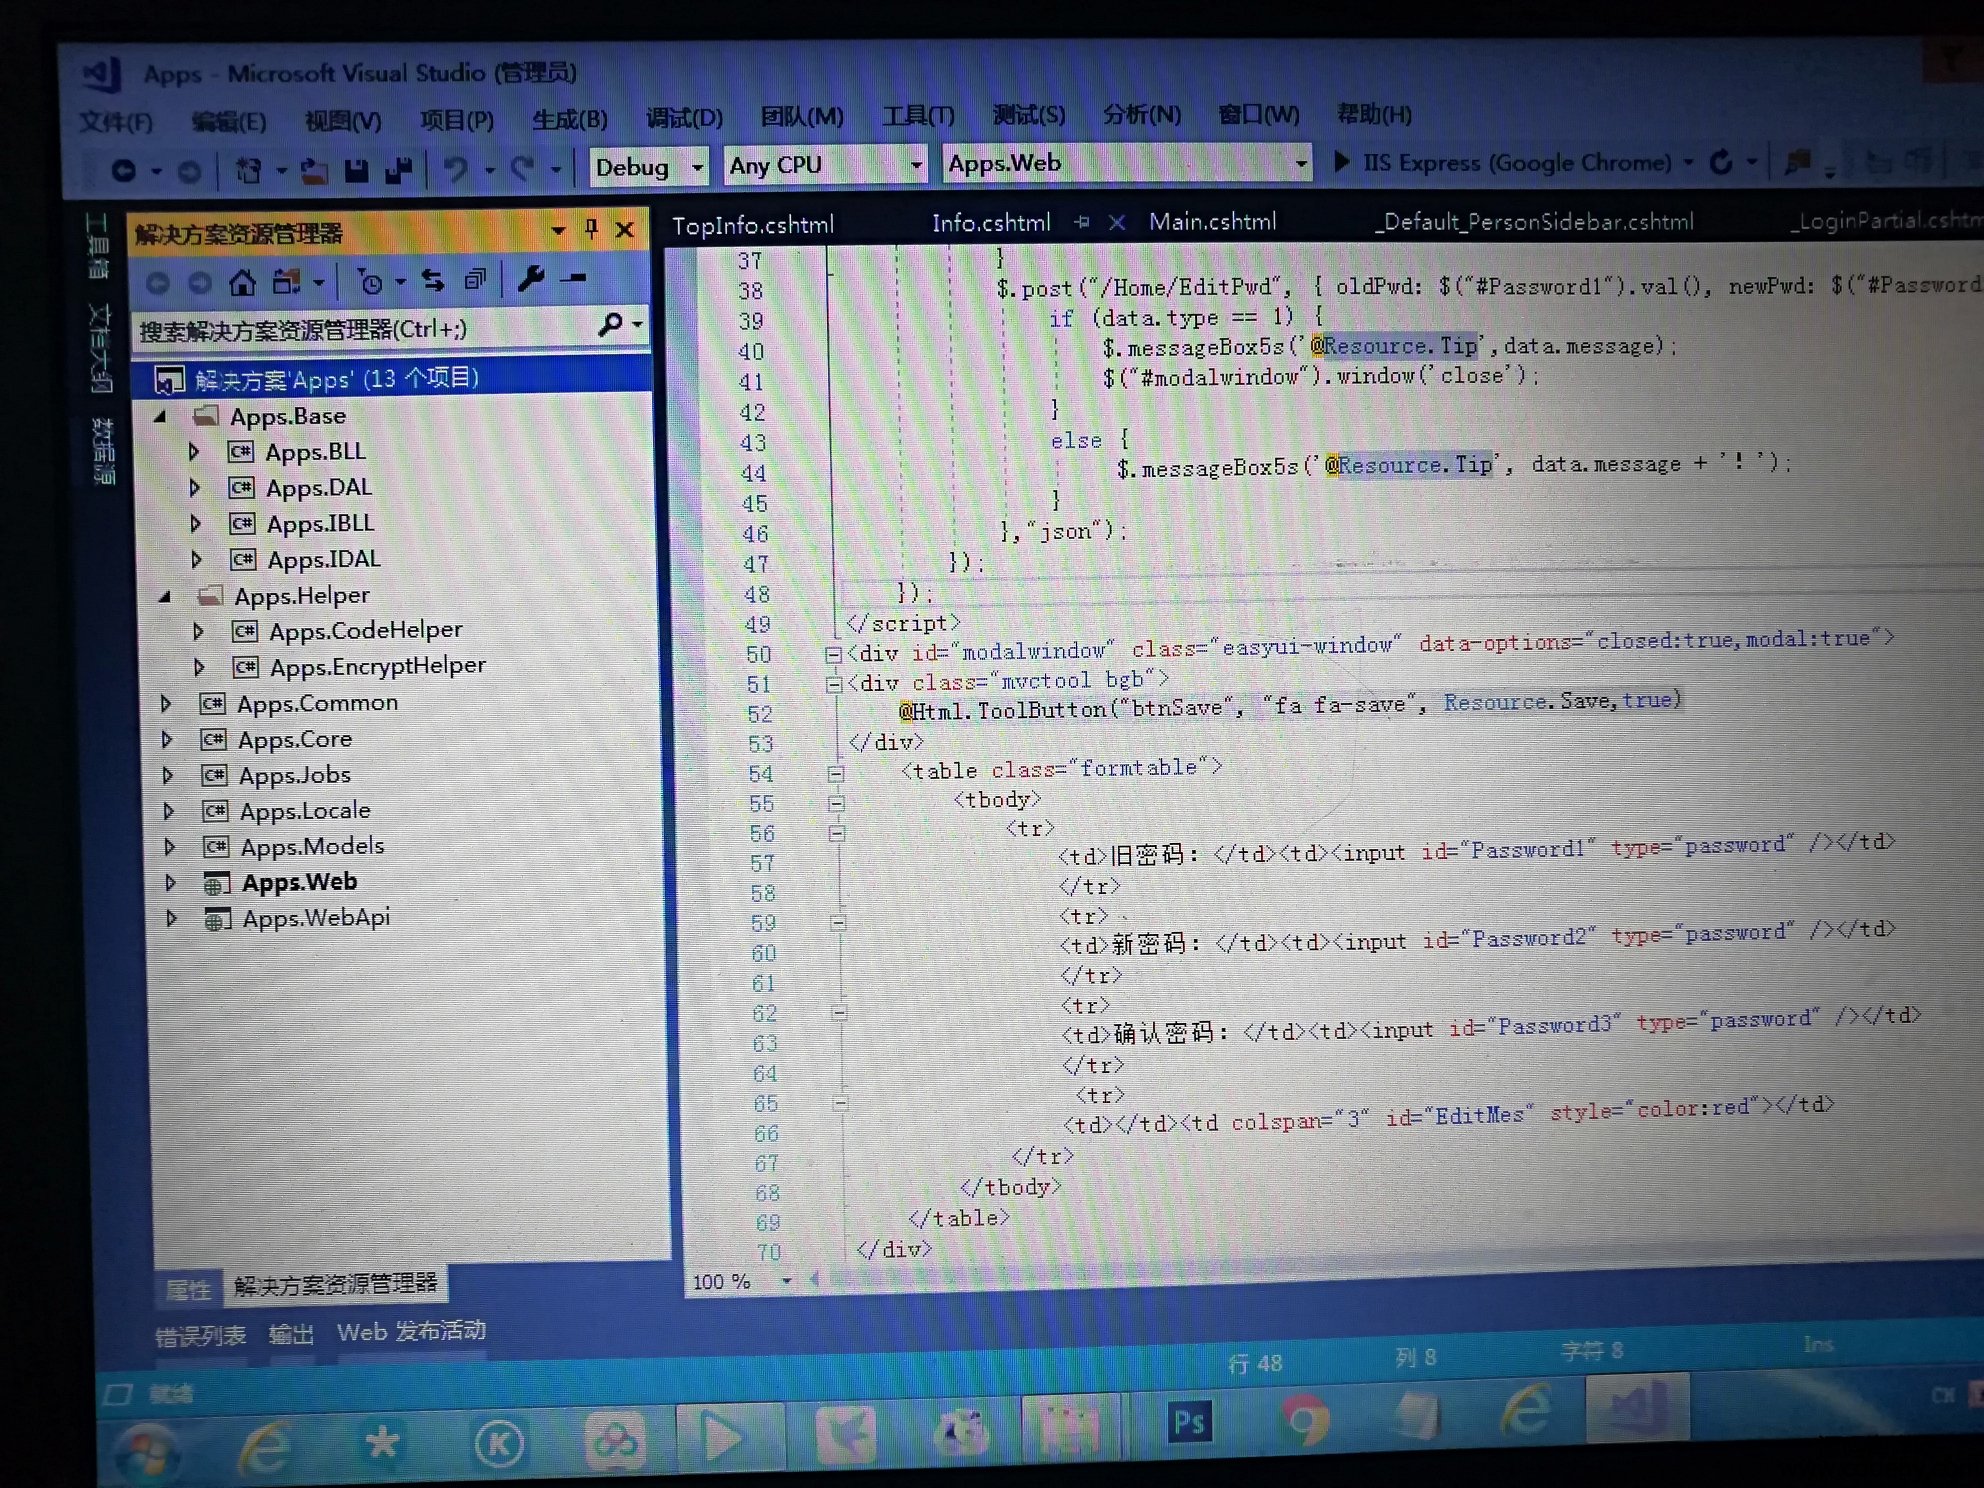This screenshot has width=1984, height=1488.
Task: Select the Apps.WebApi project
Action: click(316, 918)
